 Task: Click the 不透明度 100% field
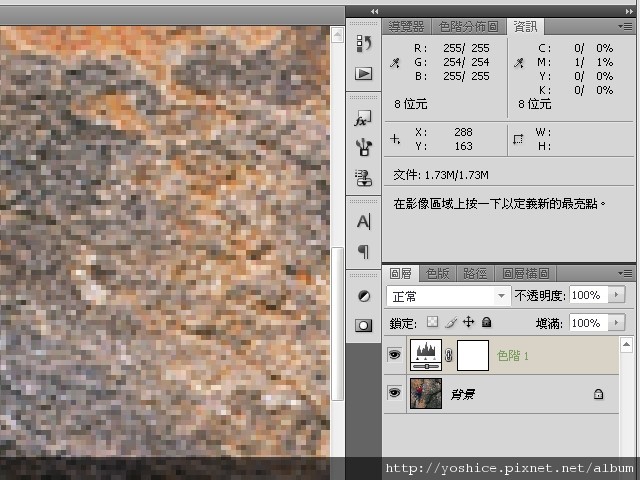[589, 295]
